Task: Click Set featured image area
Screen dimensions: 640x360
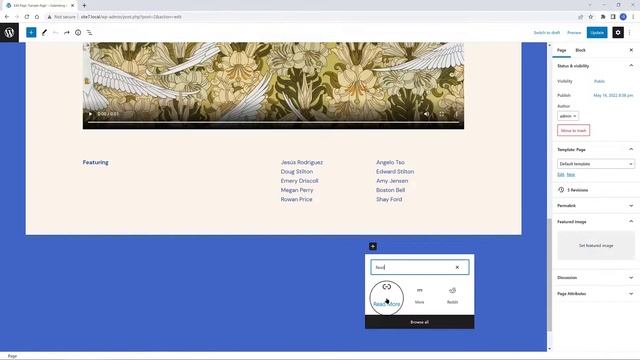Action: (596, 246)
